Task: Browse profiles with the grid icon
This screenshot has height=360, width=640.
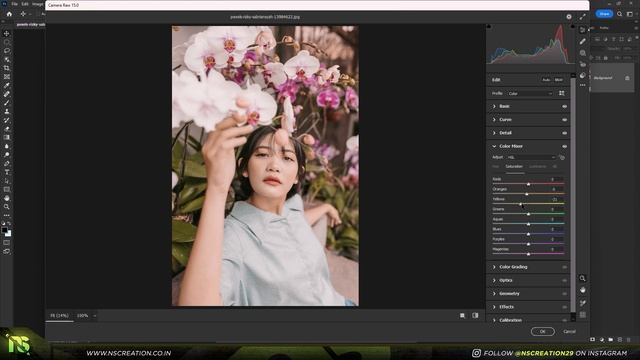Action: [562, 93]
